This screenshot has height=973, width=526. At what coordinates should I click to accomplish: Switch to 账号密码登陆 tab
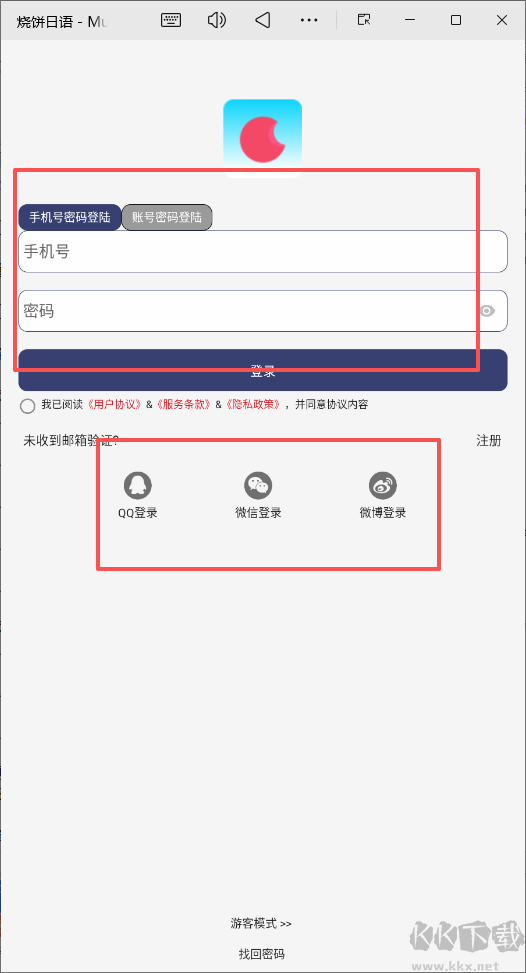(167, 218)
